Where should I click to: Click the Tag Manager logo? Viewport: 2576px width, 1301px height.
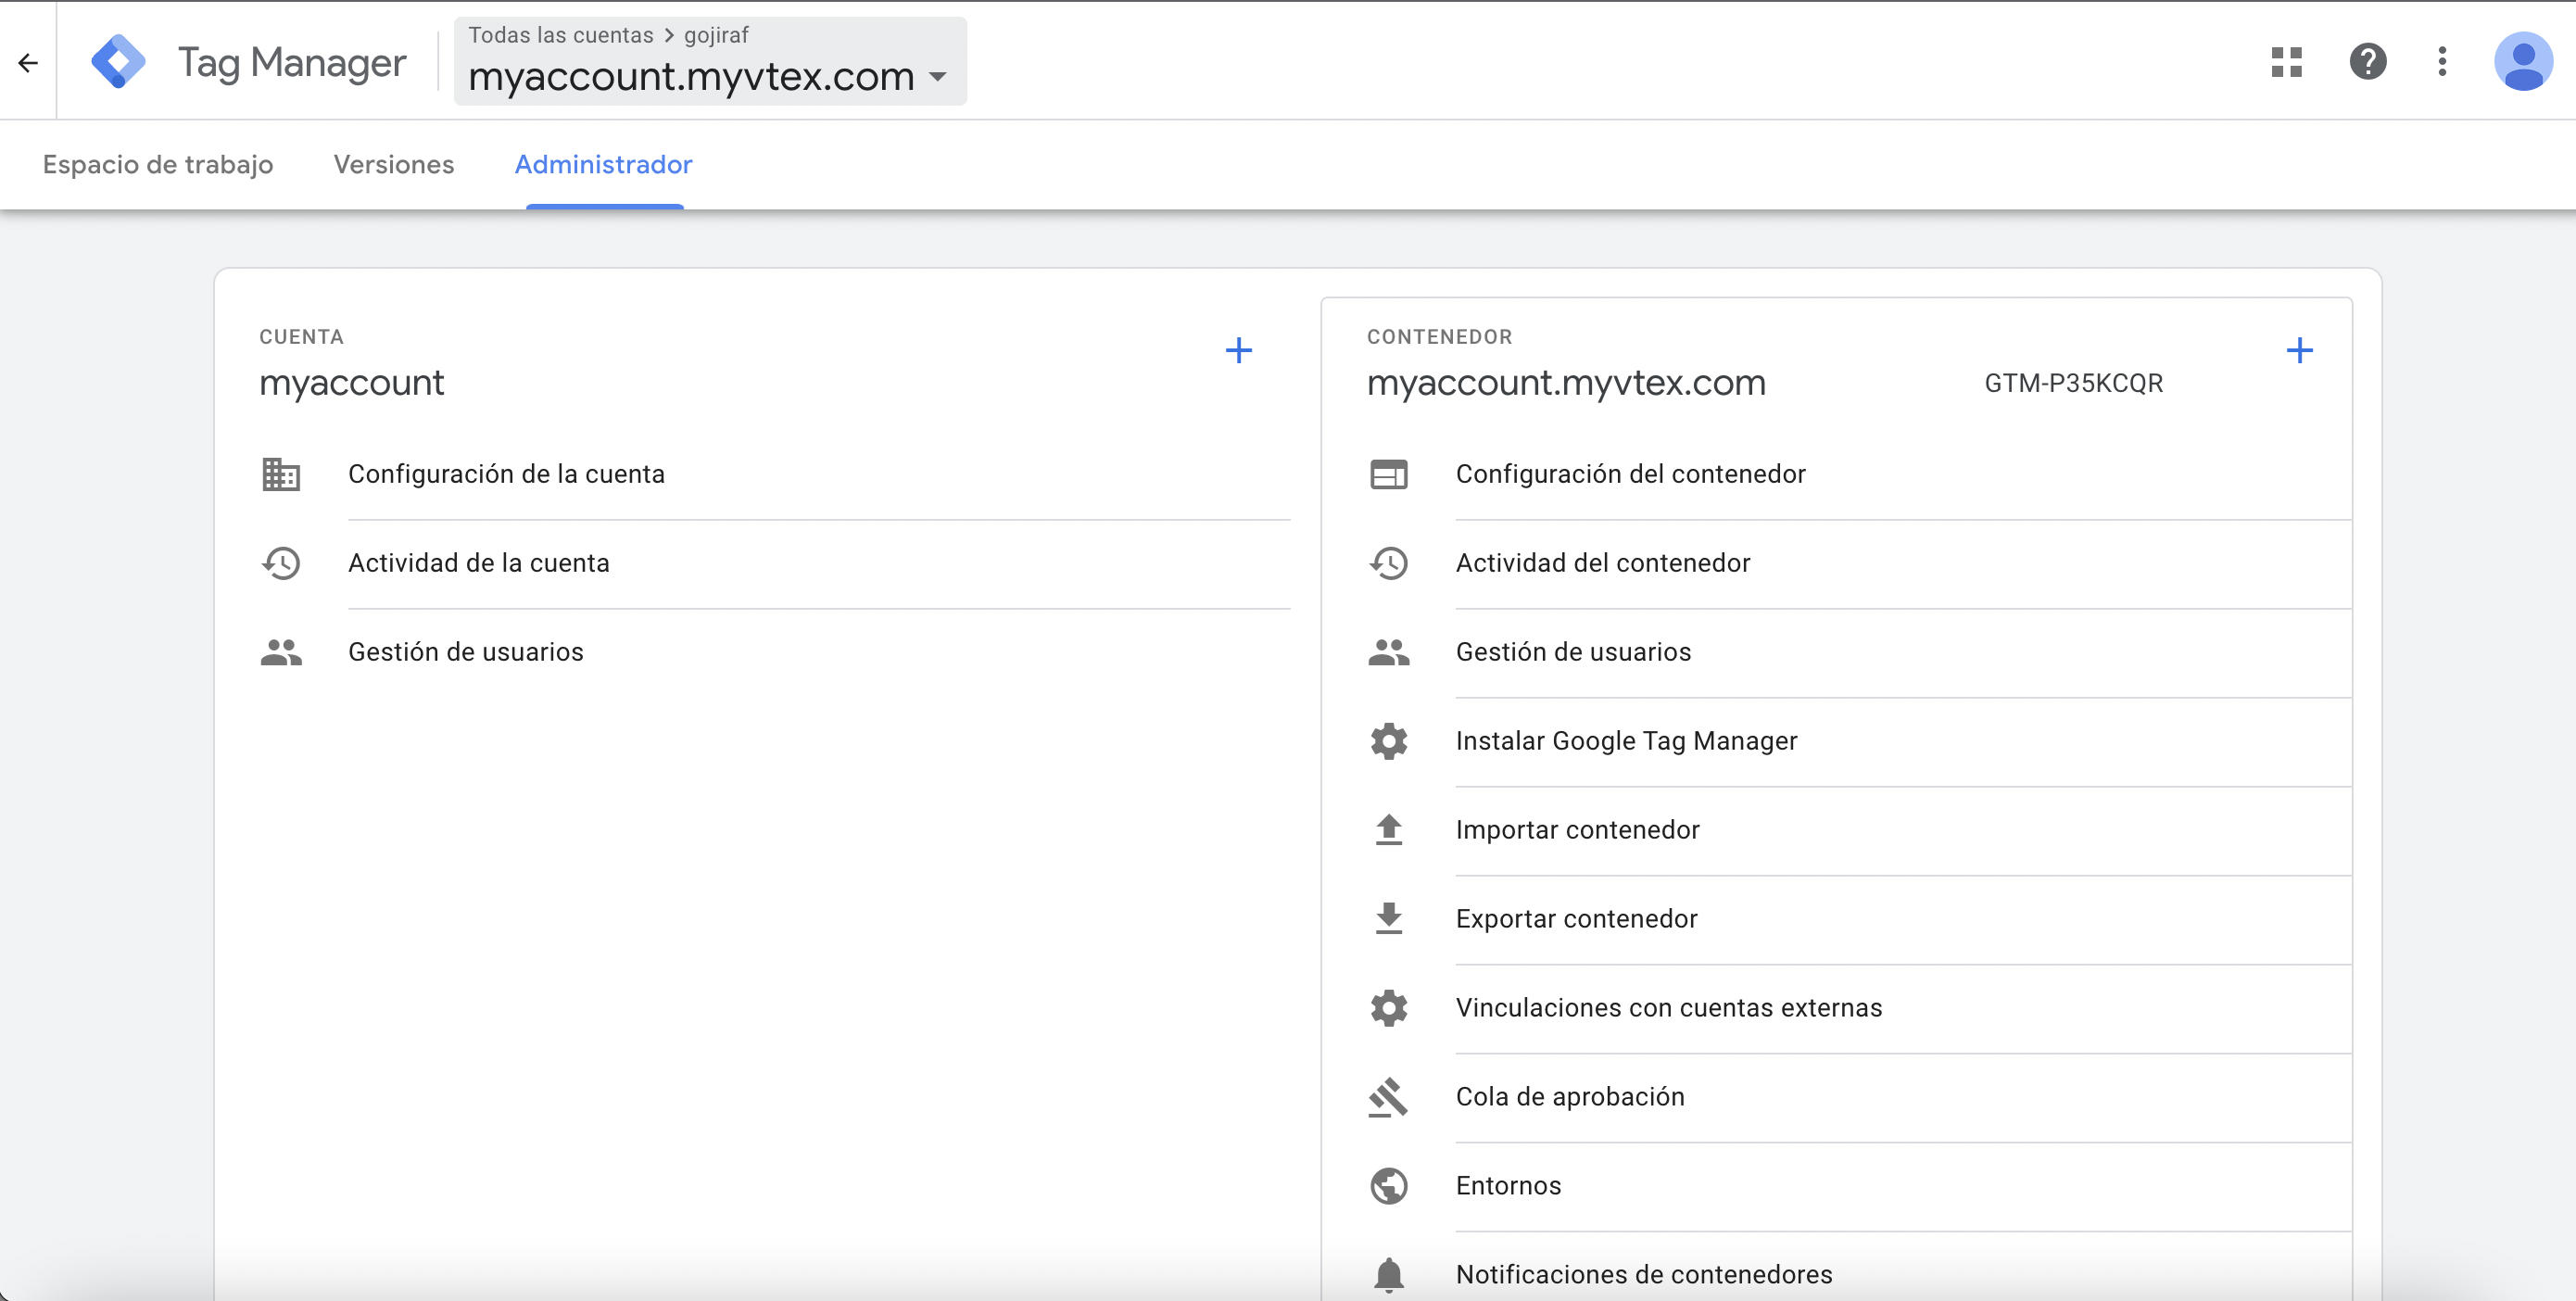[118, 62]
